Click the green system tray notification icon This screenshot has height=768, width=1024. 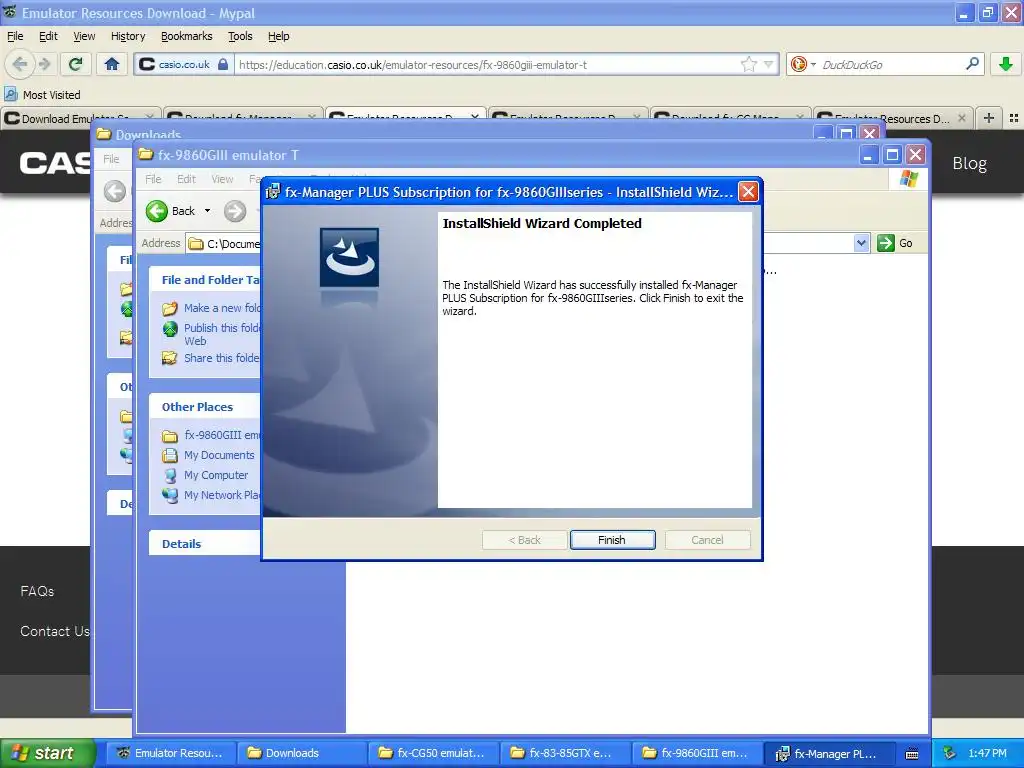pyautogui.click(x=950, y=753)
